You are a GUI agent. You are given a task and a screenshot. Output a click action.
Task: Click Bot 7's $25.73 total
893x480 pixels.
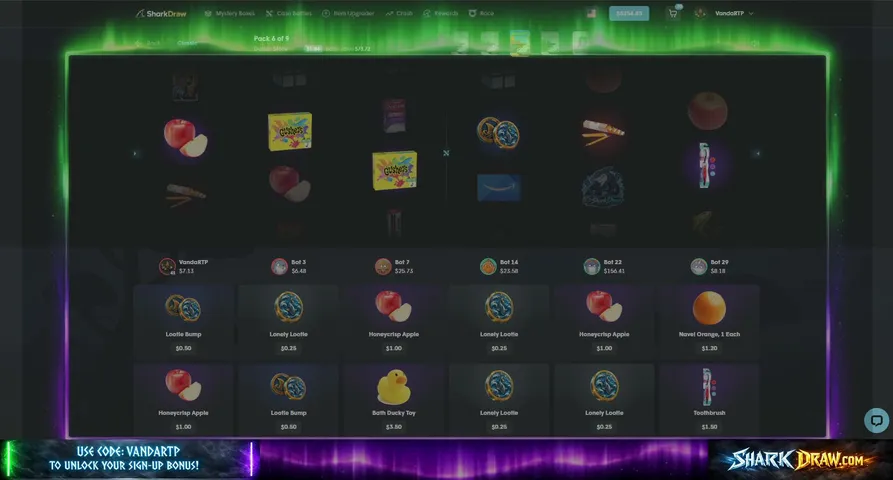[x=404, y=271]
